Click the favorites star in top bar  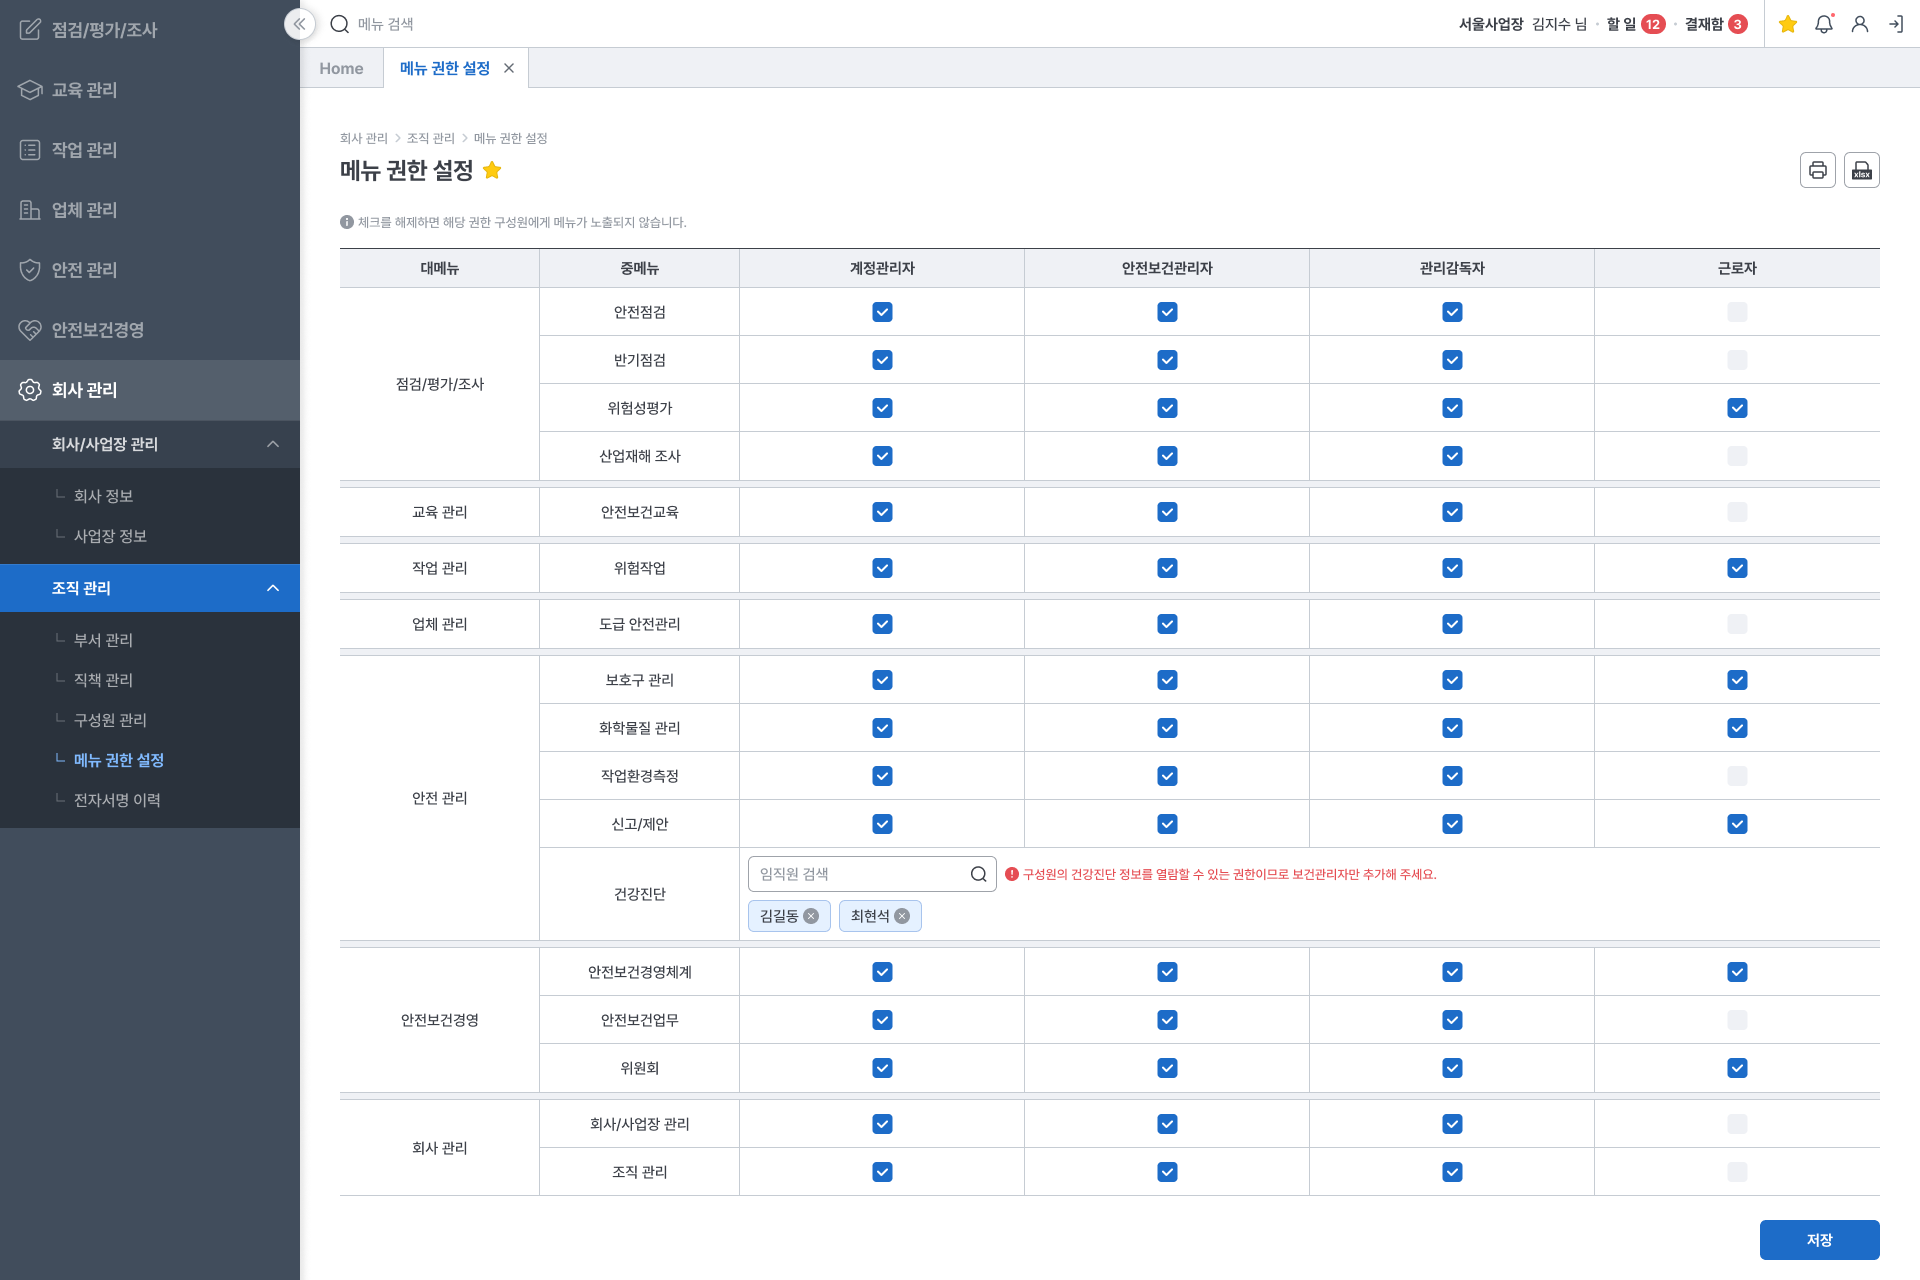(x=1788, y=24)
